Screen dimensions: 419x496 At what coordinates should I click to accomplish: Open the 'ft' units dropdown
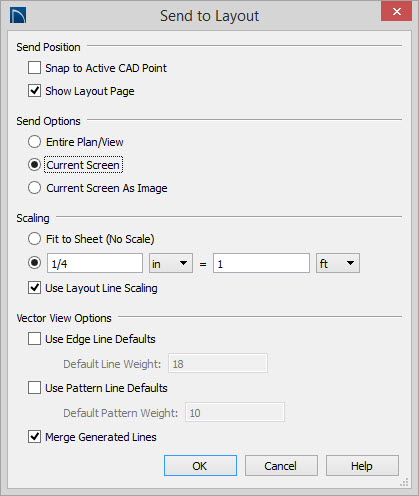338,263
